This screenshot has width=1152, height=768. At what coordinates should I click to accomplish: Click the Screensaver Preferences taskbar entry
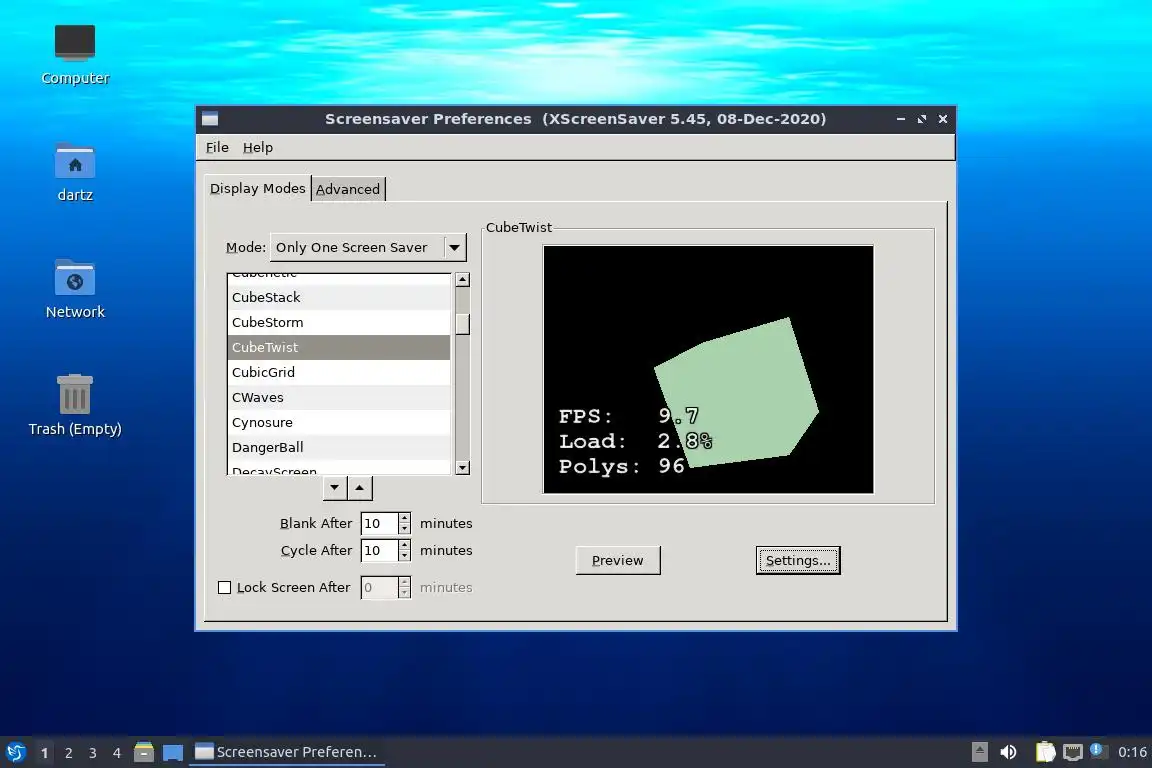(287, 752)
